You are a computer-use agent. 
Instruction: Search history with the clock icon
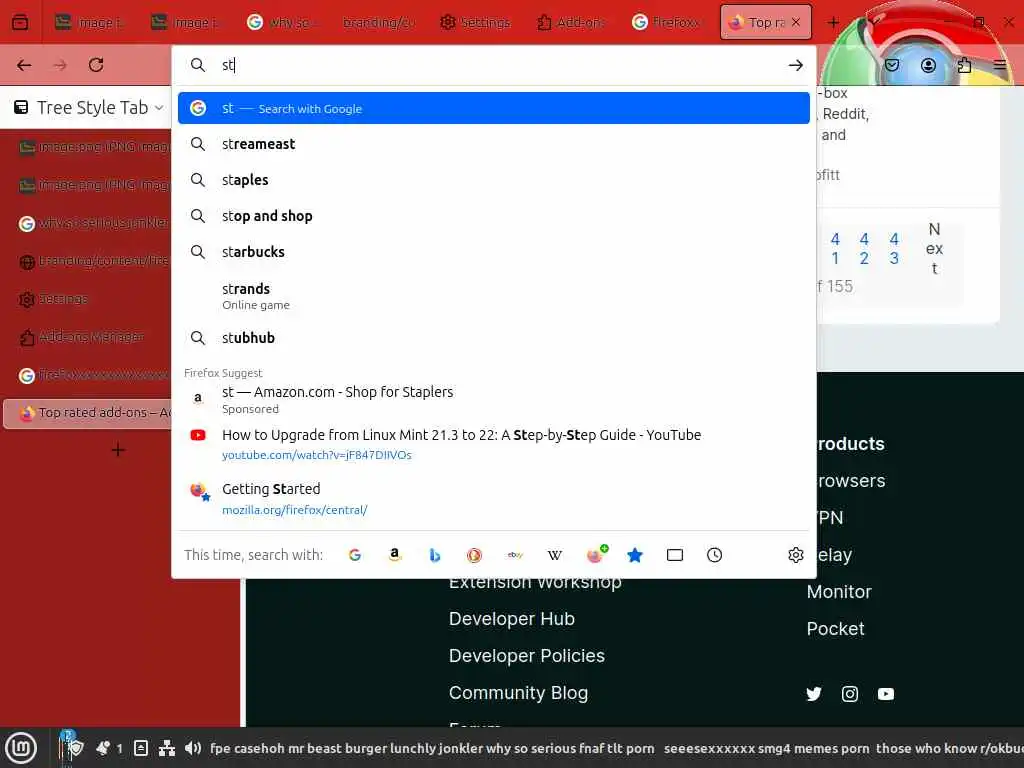714,555
